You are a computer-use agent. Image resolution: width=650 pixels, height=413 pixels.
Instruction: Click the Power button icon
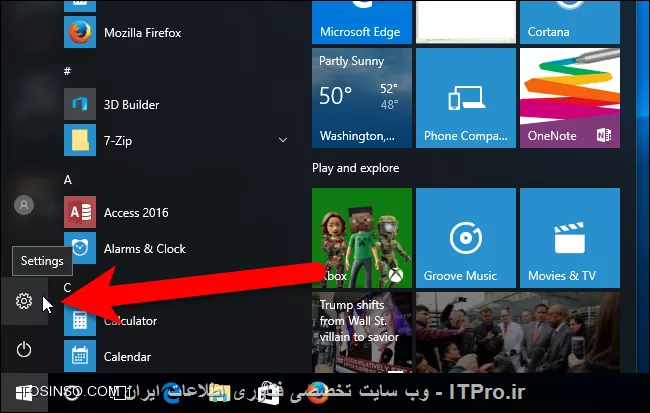24,349
